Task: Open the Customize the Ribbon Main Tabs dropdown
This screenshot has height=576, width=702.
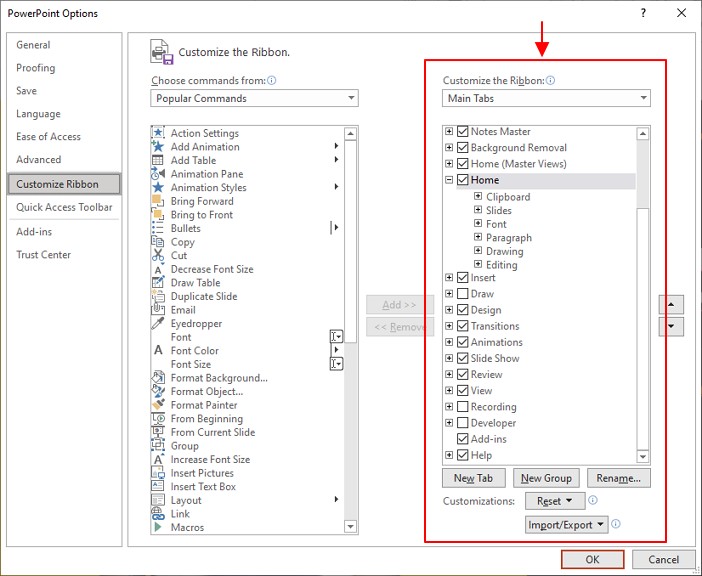Action: [x=546, y=98]
